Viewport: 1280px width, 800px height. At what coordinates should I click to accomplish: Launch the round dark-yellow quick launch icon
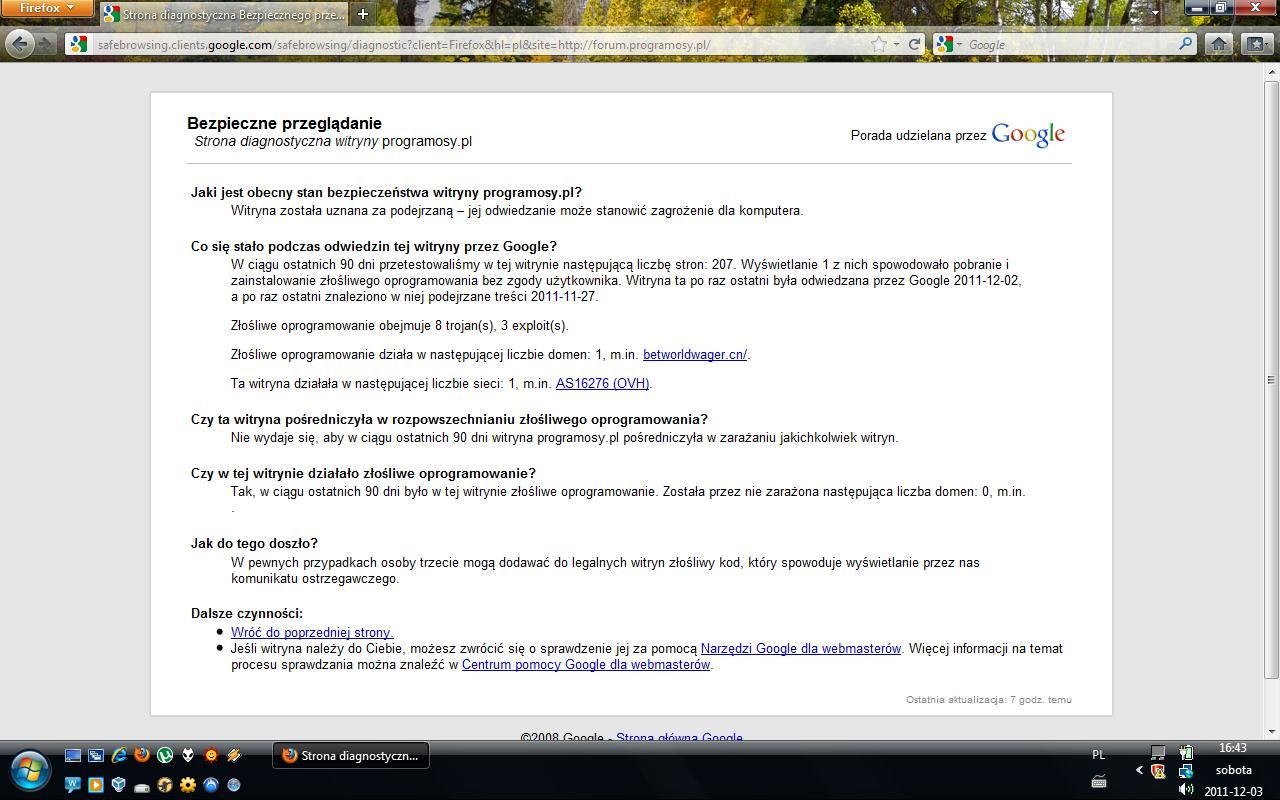pos(165,785)
